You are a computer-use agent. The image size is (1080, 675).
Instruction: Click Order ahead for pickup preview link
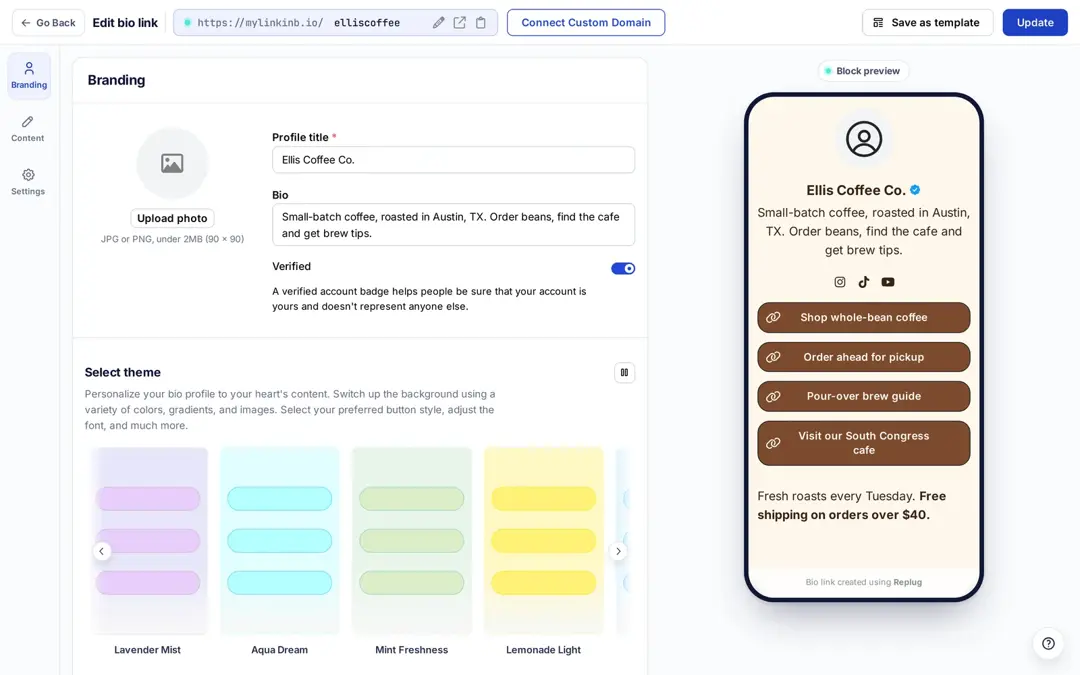click(x=864, y=357)
